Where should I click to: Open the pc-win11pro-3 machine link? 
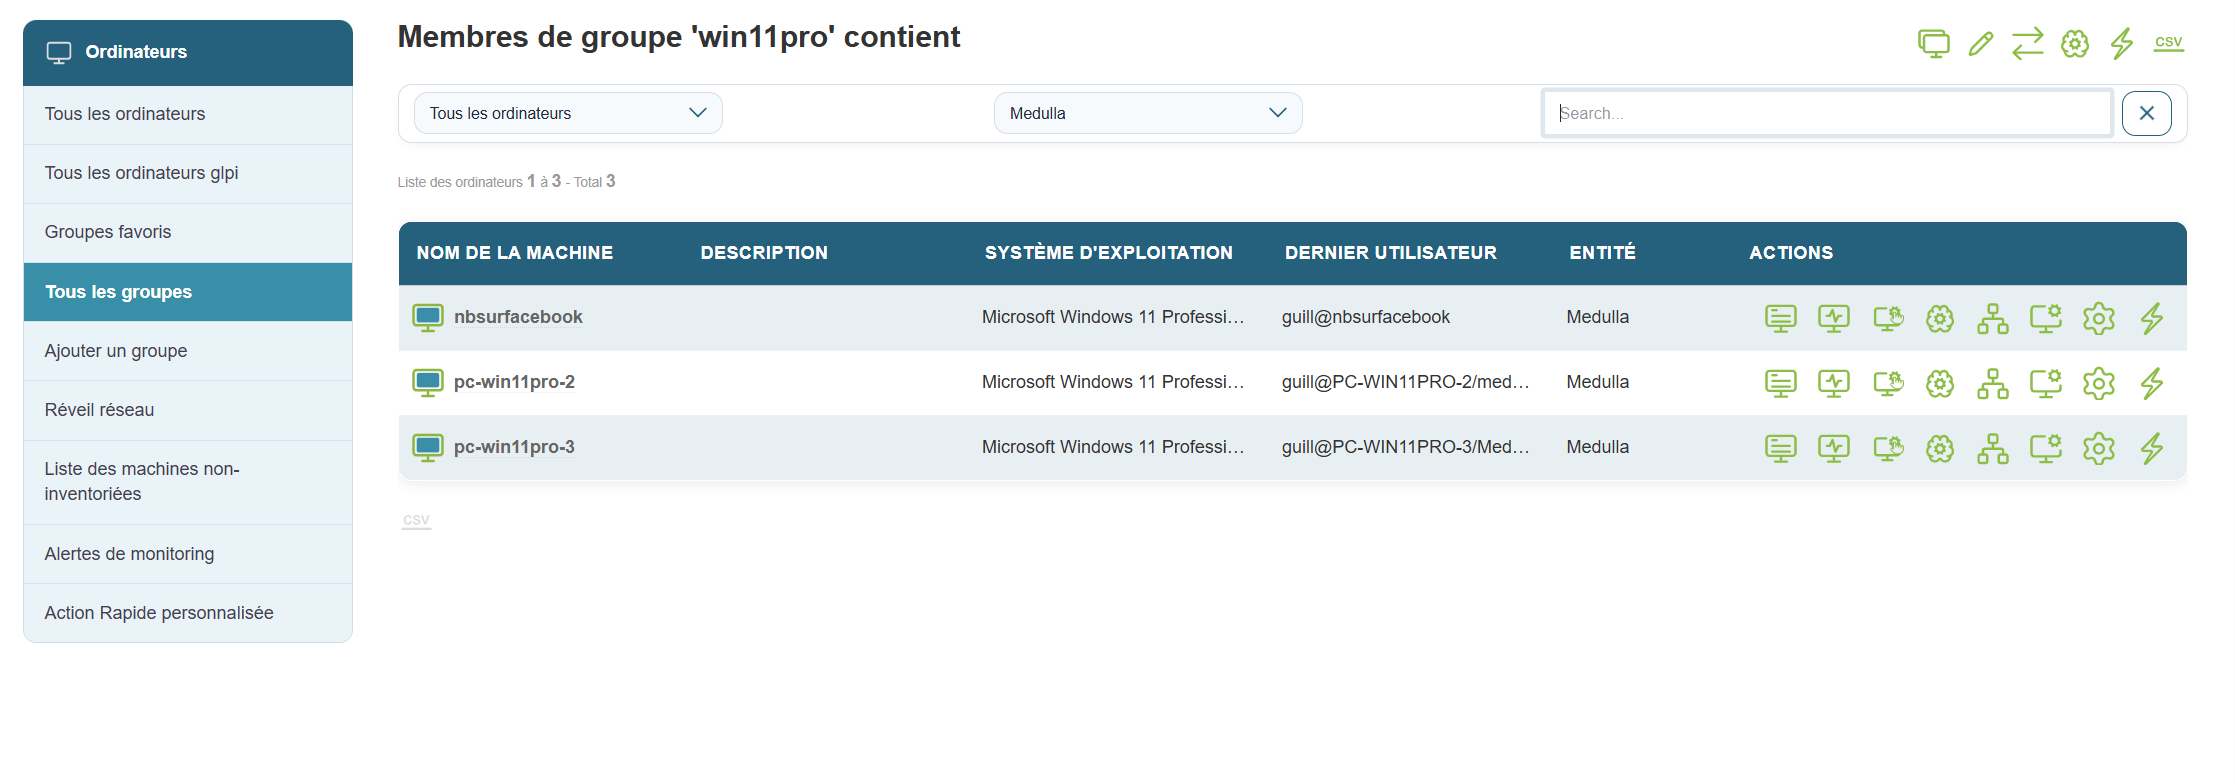point(514,447)
